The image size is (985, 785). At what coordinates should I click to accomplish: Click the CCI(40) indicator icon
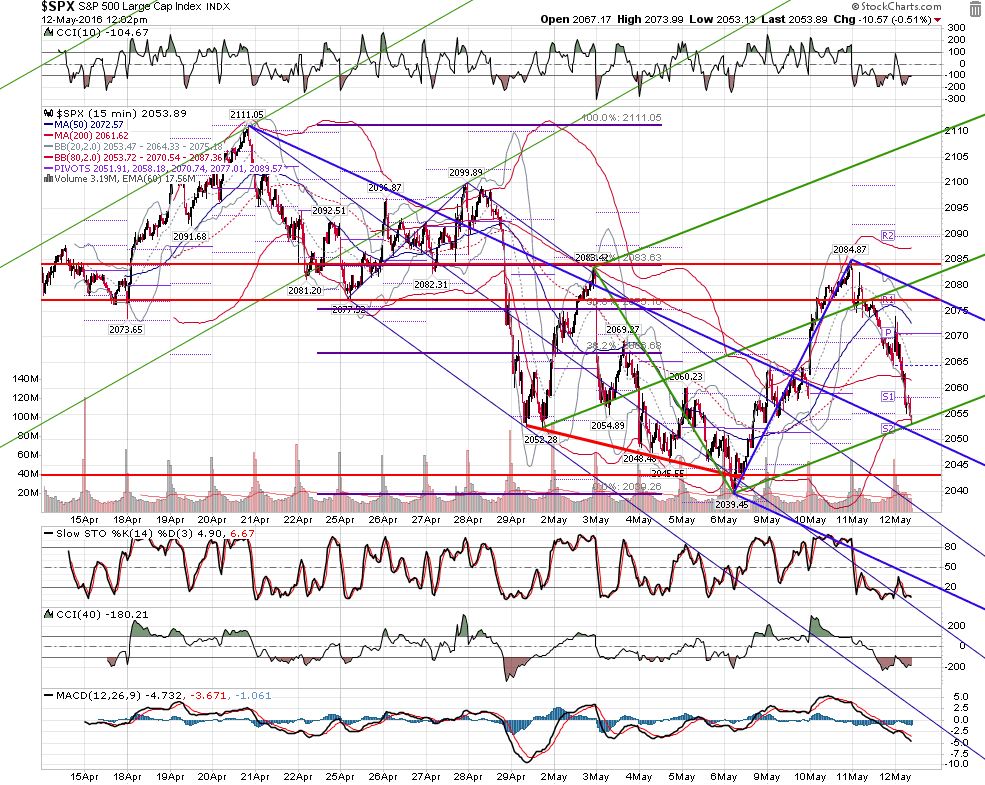point(48,614)
